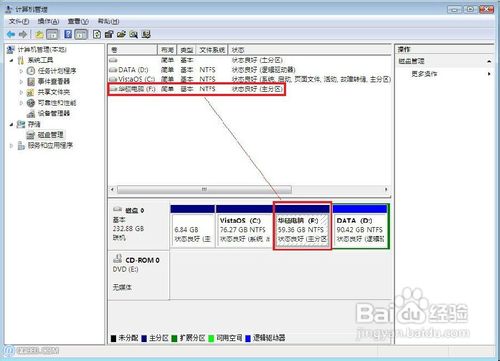This screenshot has width=500, height=361.
Task: Open the 查看(V) menu
Action: tap(78, 21)
